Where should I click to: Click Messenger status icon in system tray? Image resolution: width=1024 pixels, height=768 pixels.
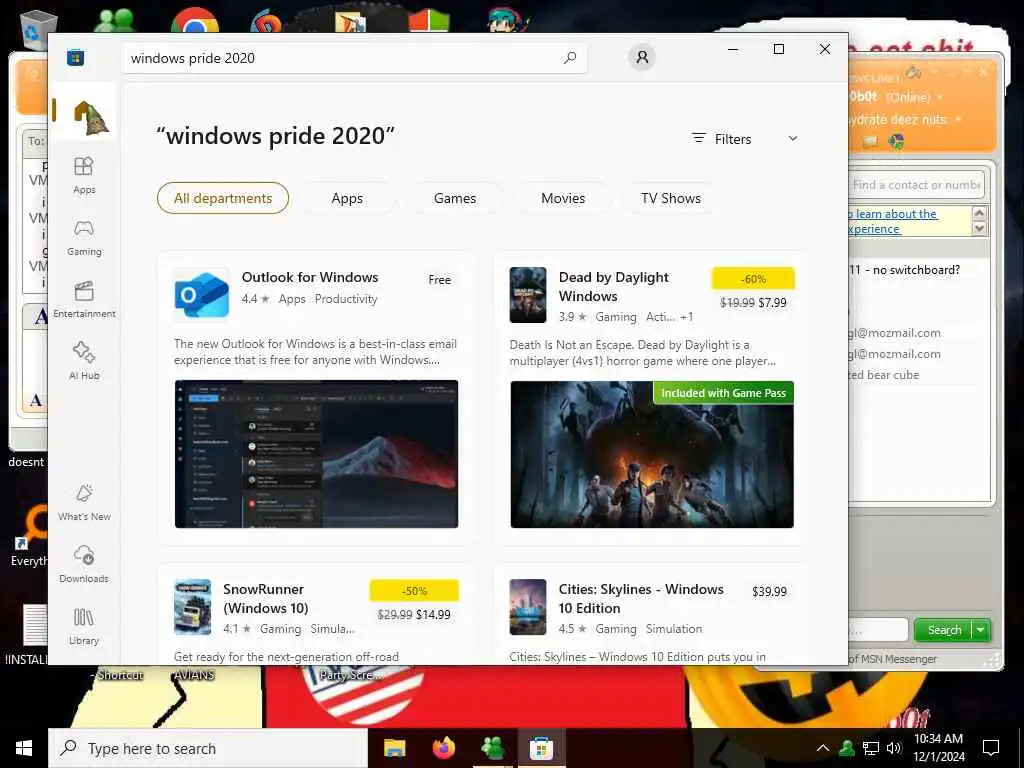click(x=847, y=748)
